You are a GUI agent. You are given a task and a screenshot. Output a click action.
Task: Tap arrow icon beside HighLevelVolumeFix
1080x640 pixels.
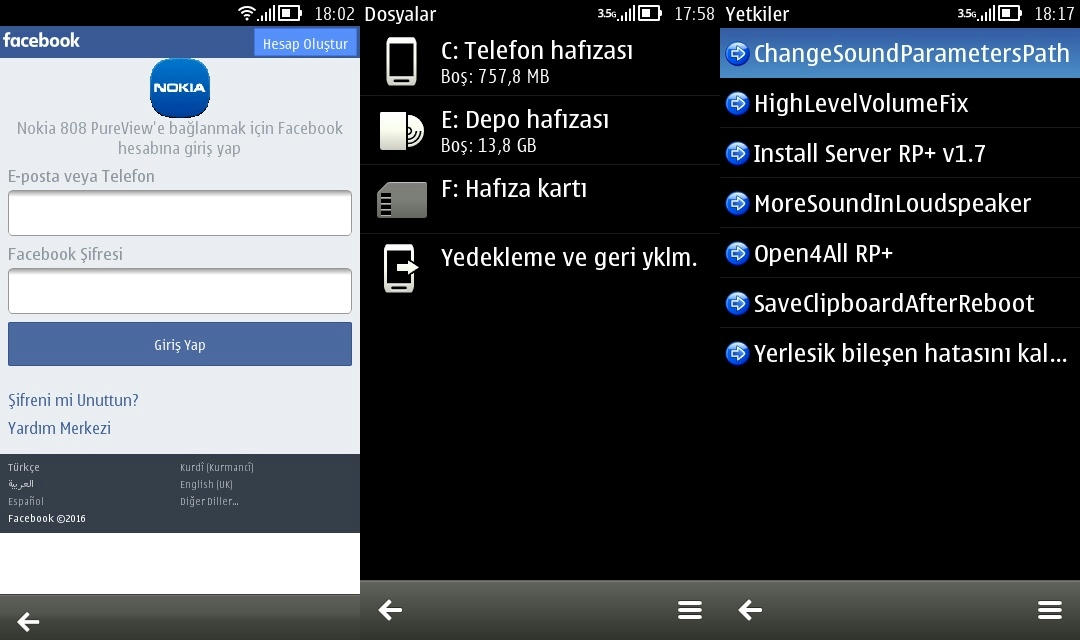click(x=737, y=103)
